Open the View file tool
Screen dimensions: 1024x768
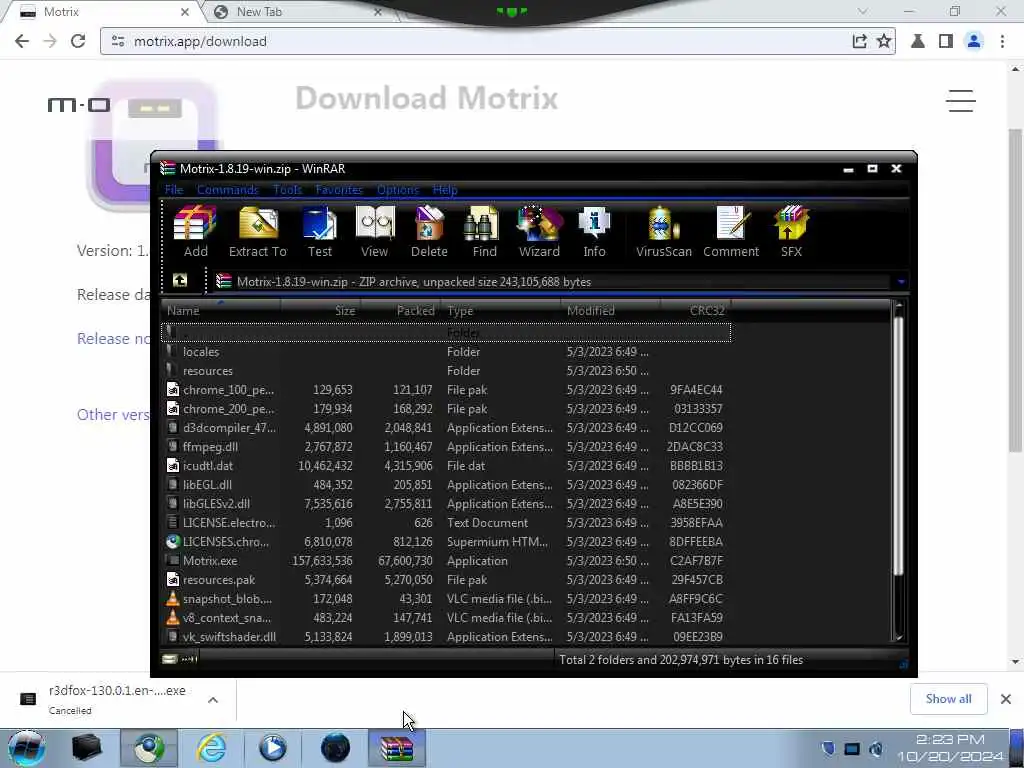click(x=375, y=232)
